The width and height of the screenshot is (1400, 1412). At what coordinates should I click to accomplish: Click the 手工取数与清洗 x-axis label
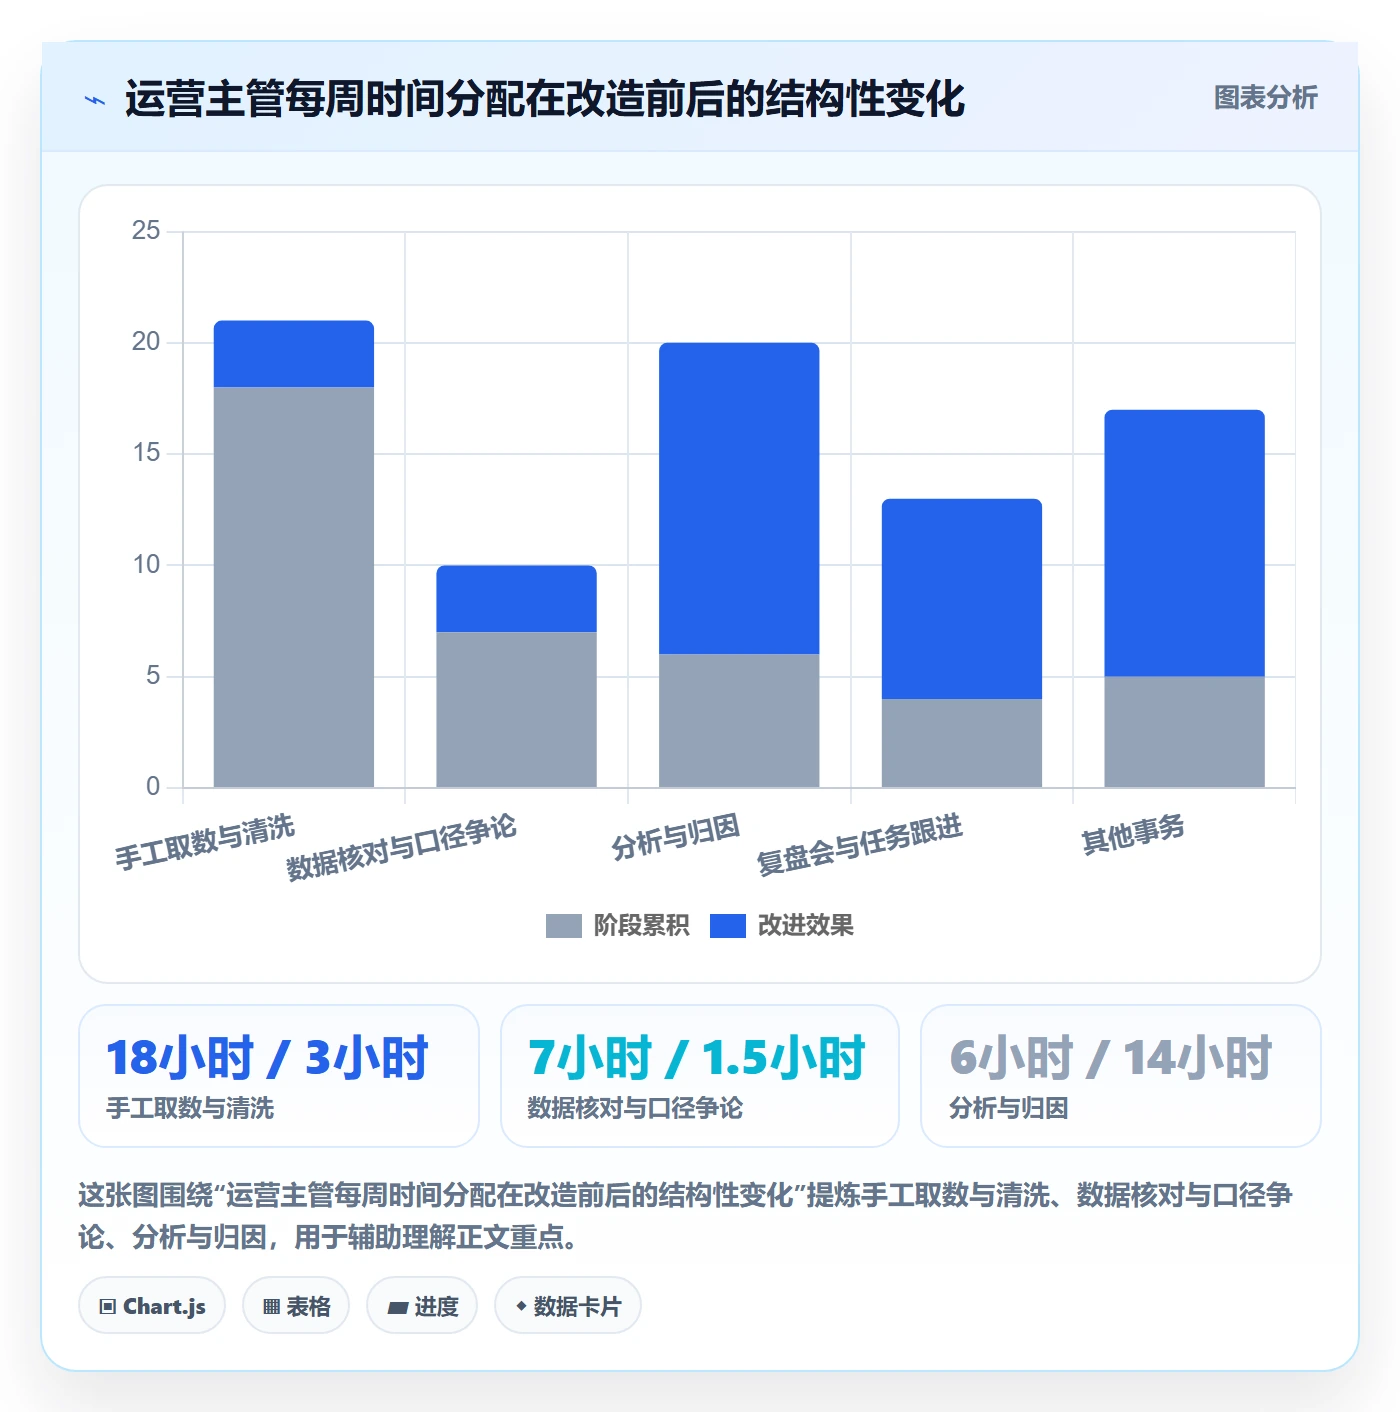pos(205,842)
